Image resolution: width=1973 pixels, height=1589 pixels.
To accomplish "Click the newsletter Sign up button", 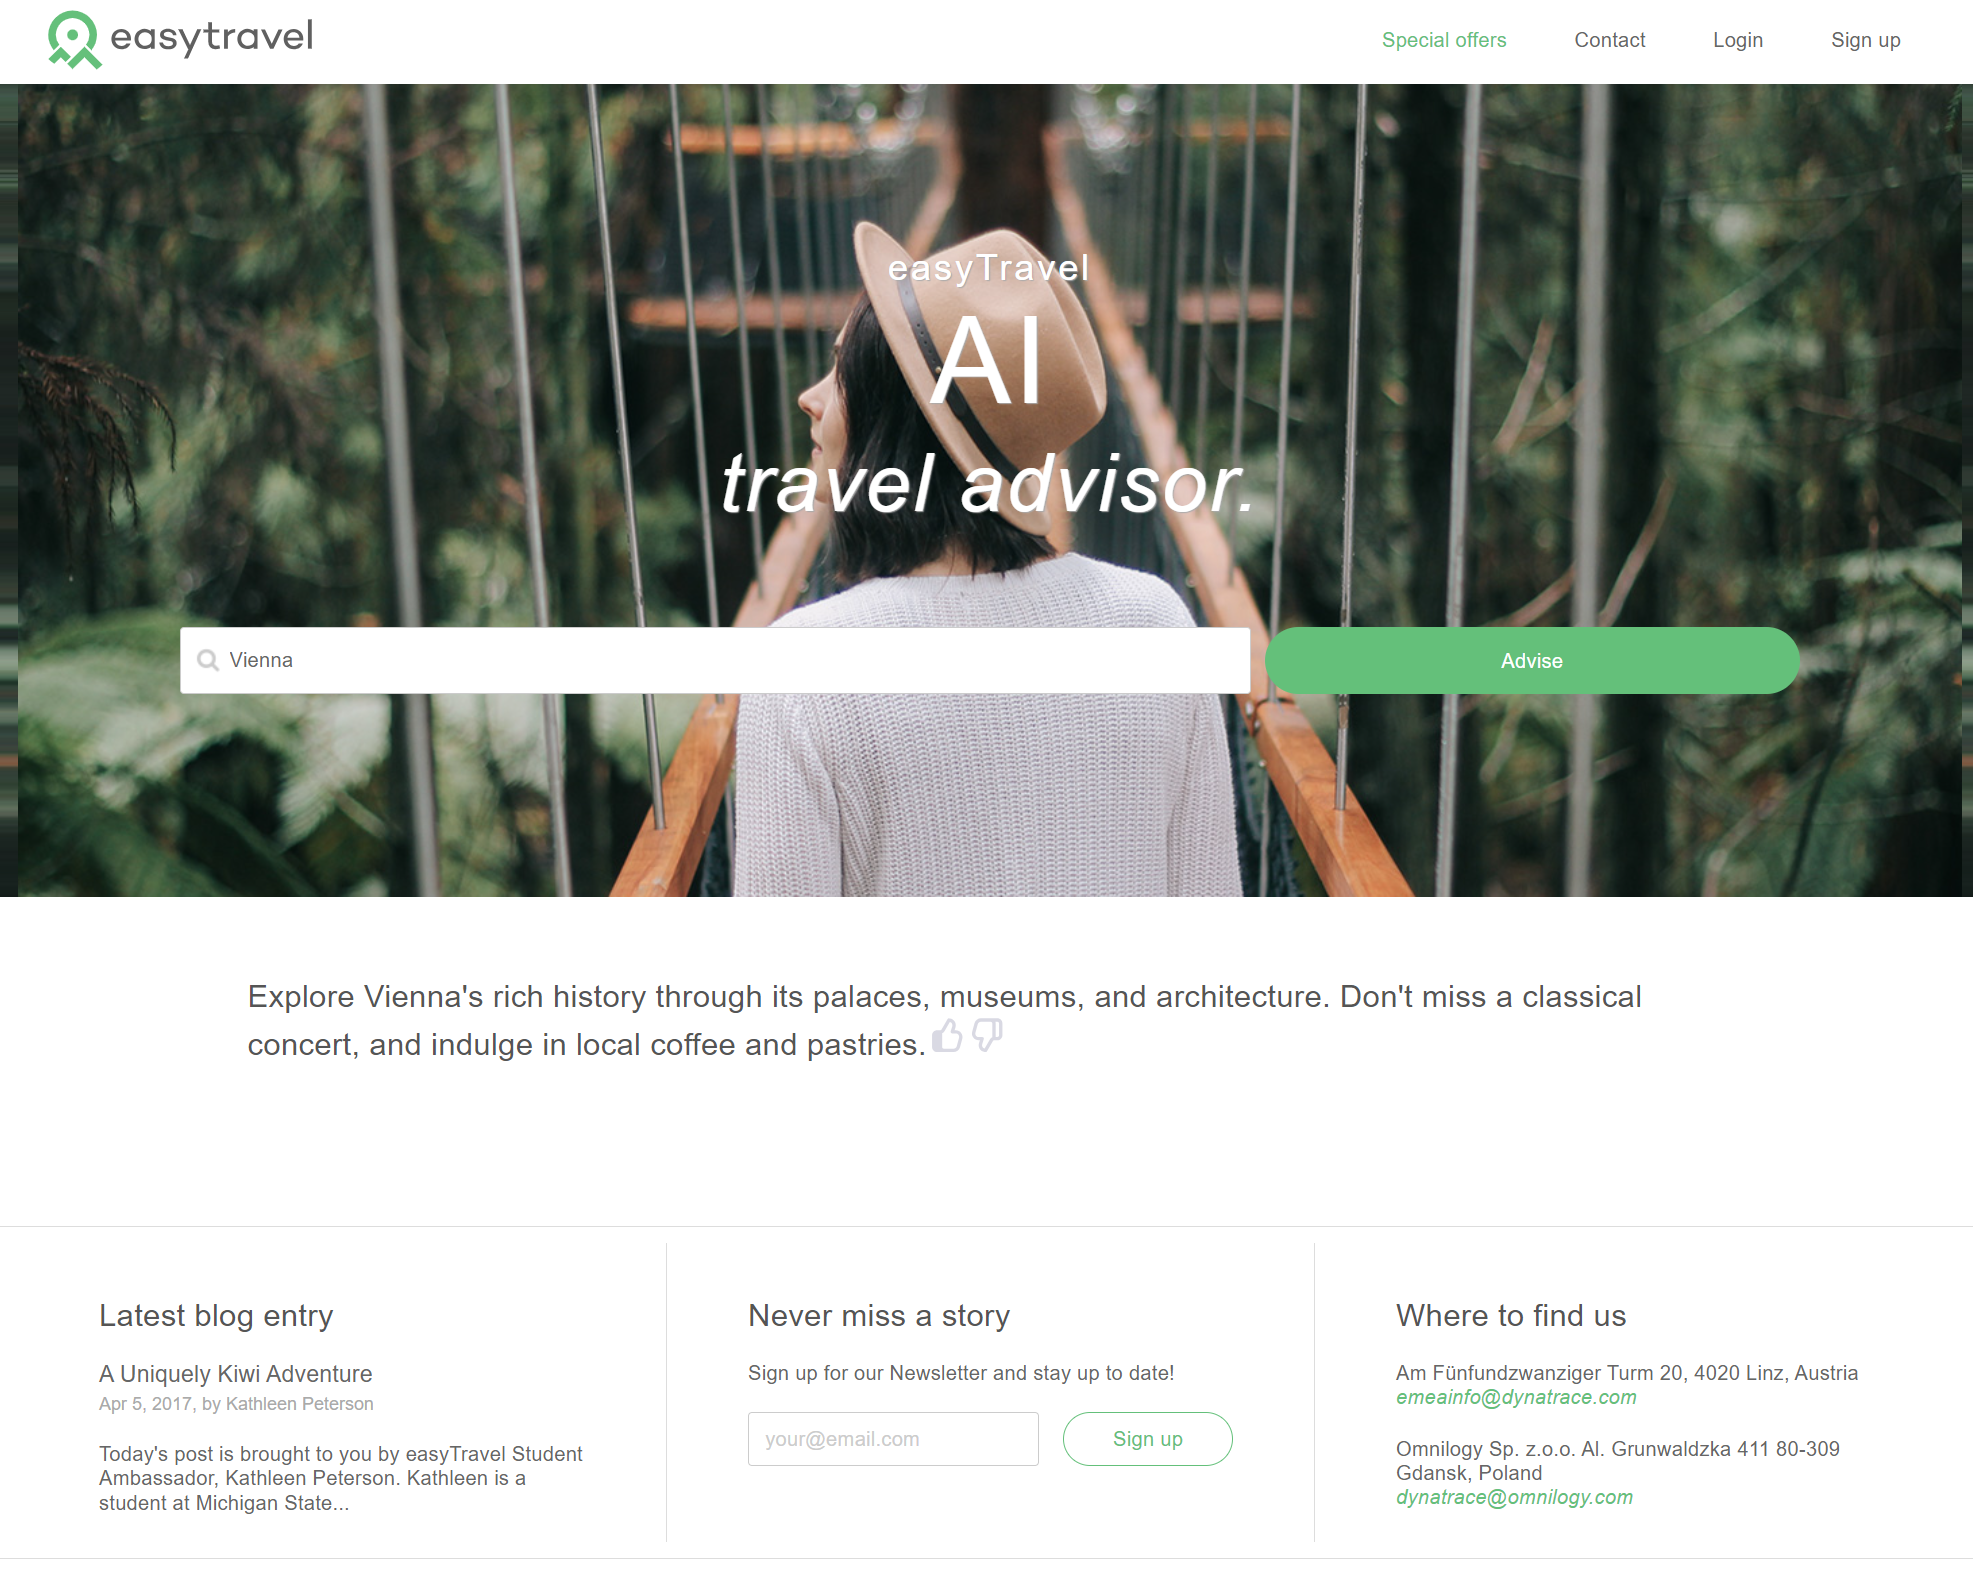I will click(x=1146, y=1438).
